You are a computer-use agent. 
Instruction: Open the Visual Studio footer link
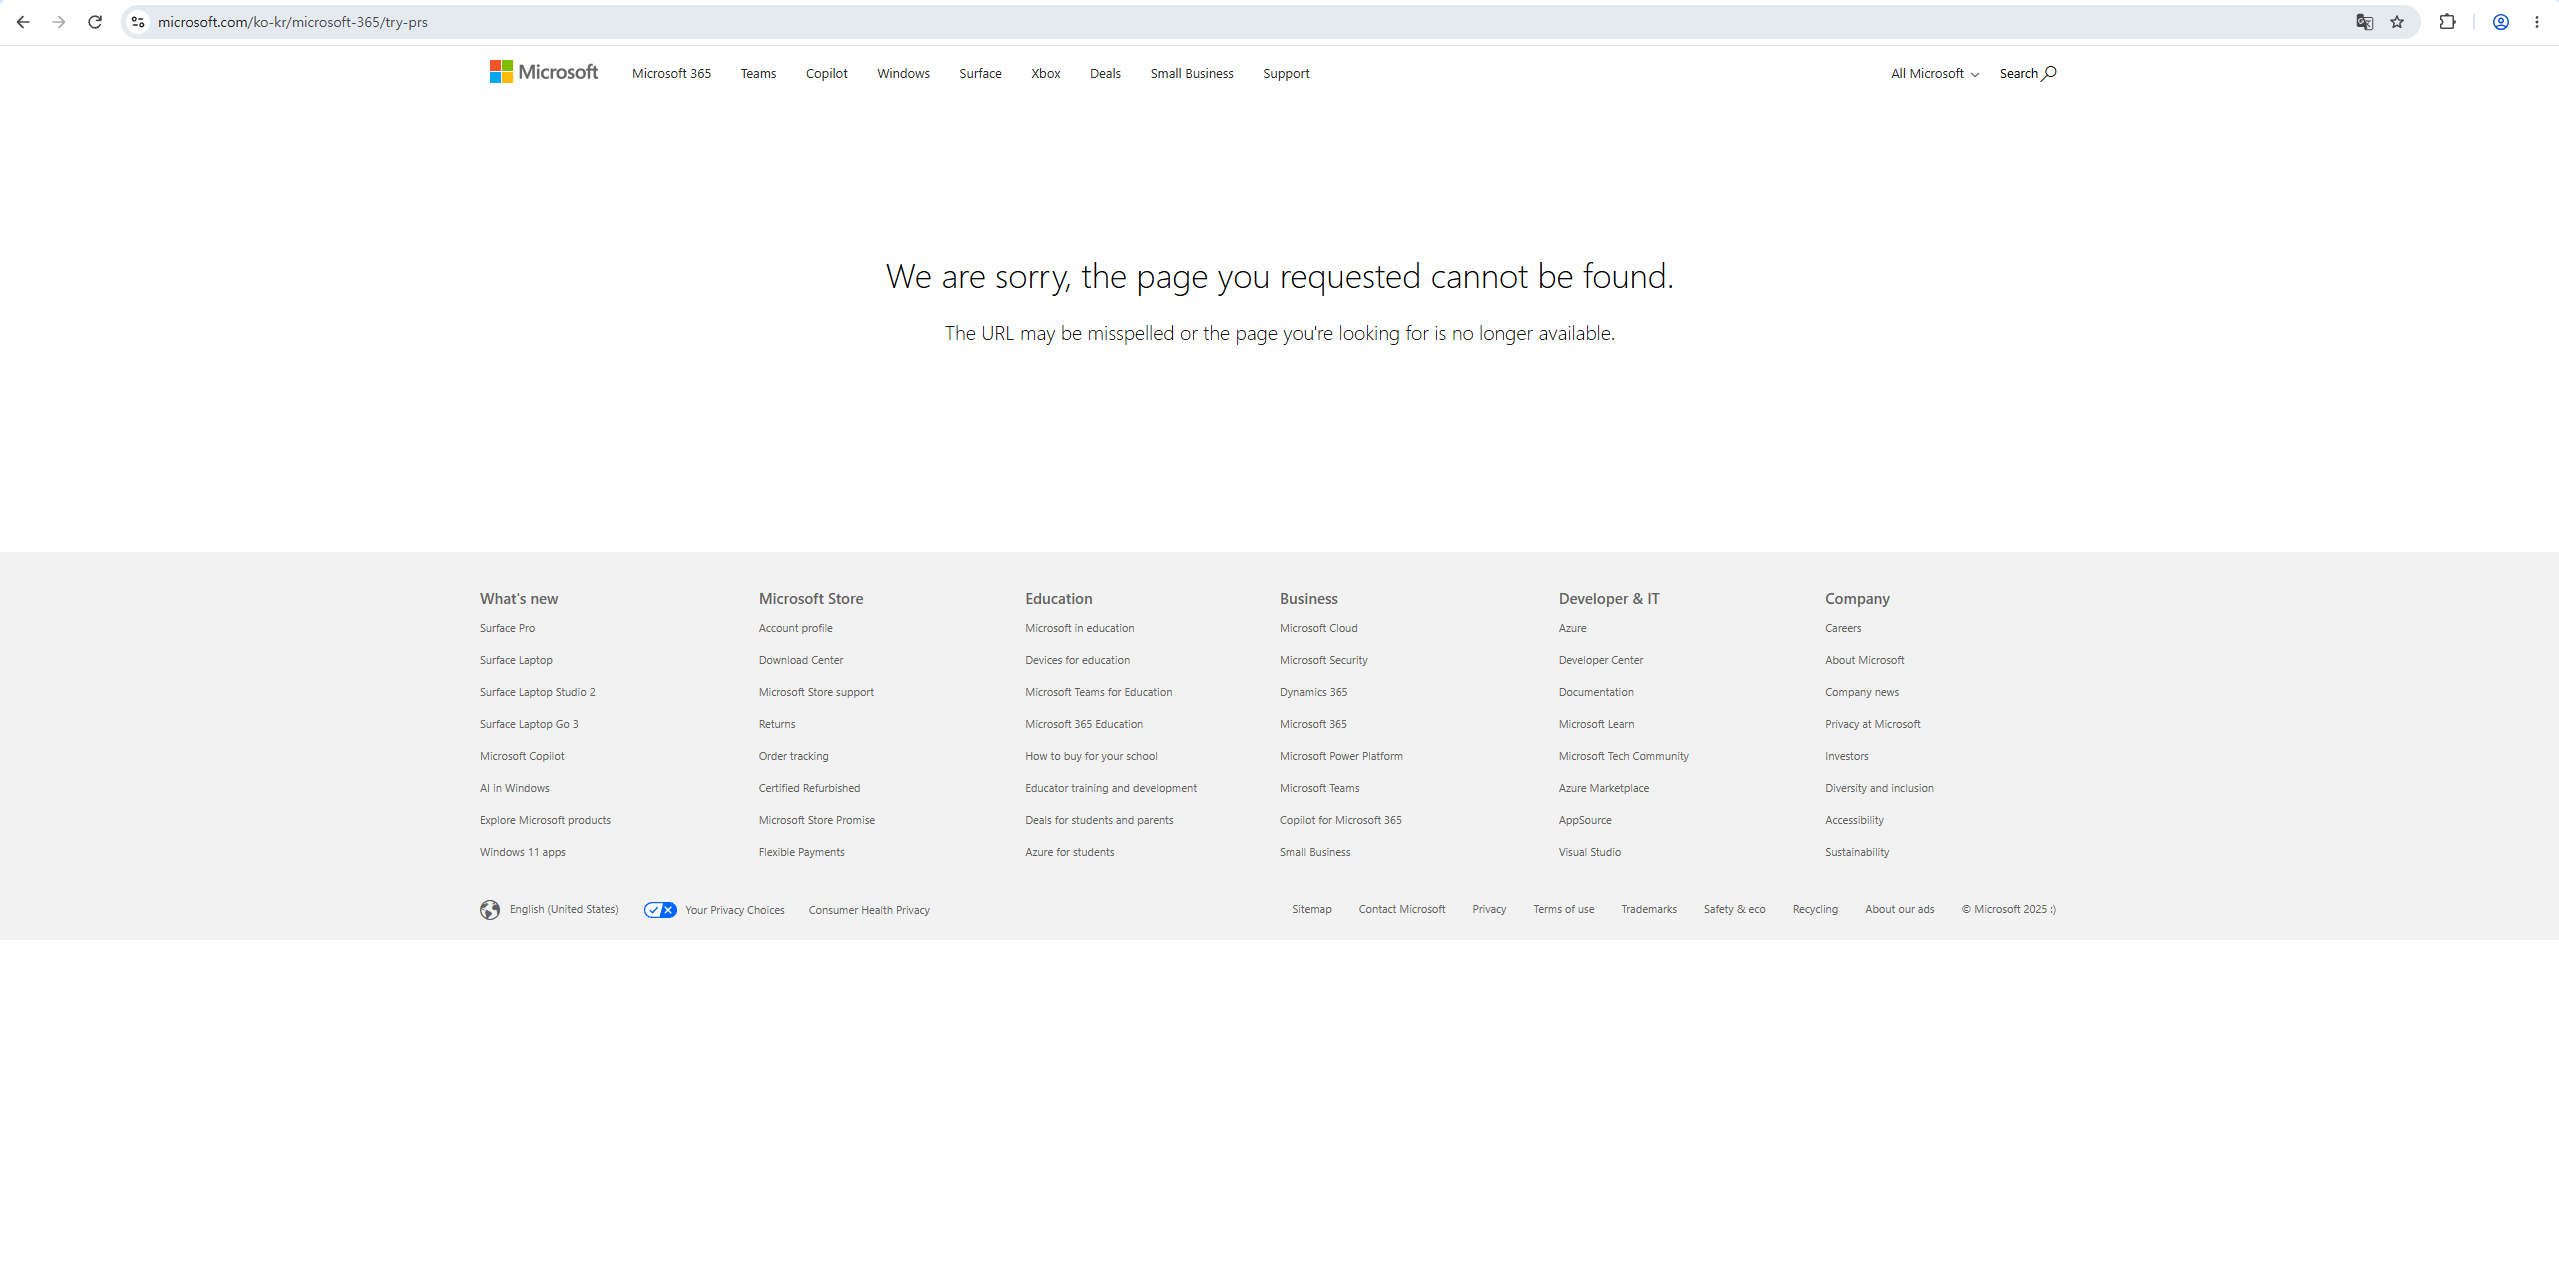pyautogui.click(x=1589, y=852)
